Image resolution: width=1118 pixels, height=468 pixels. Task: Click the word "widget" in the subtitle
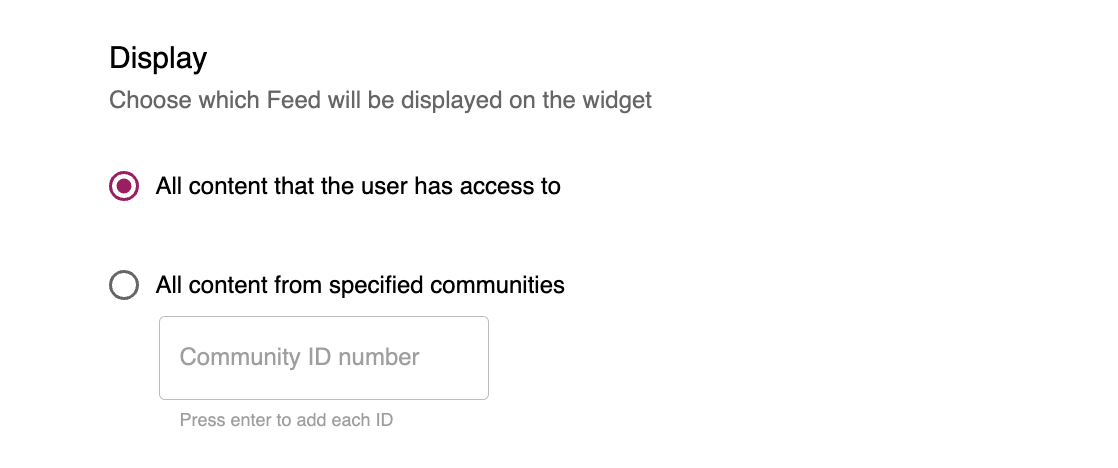617,101
